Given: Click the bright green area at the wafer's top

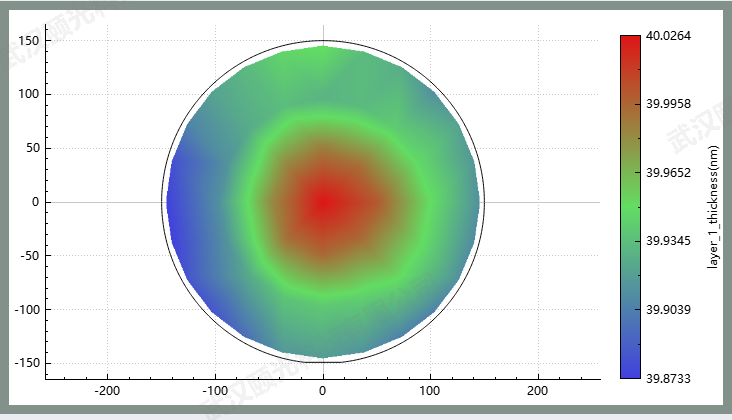Looking at the screenshot, I should pos(322,60).
